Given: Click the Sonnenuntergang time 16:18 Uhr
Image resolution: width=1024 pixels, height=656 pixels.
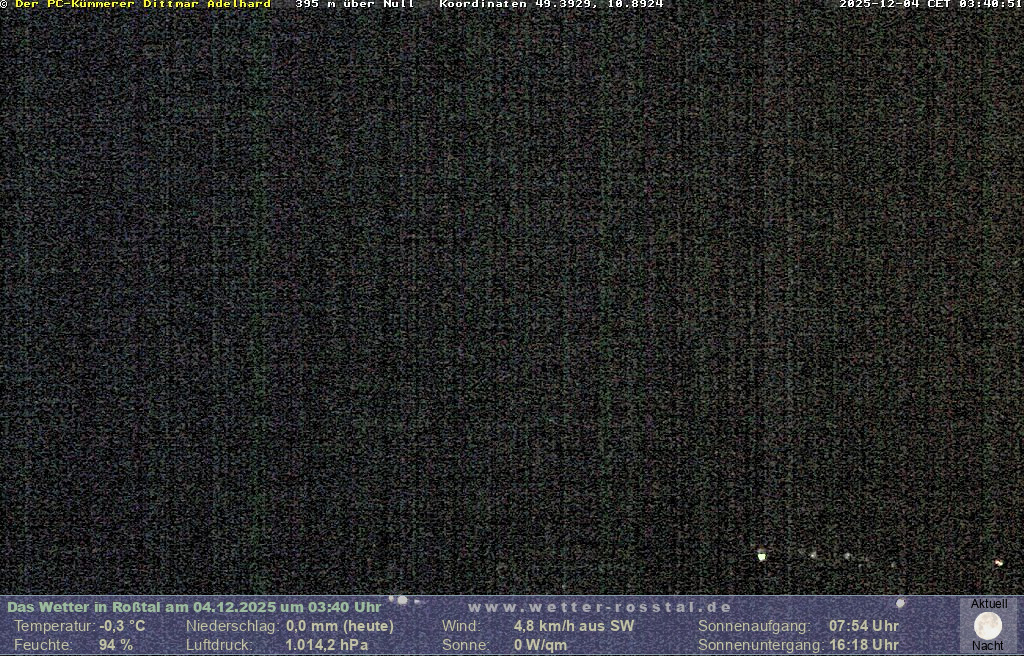Looking at the screenshot, I should pyautogui.click(x=863, y=645).
